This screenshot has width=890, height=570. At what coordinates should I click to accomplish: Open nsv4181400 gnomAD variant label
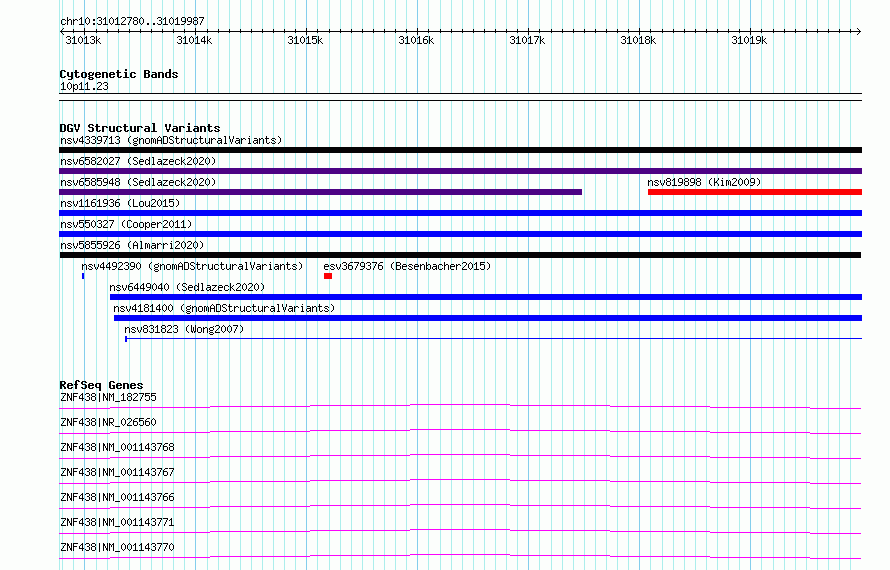click(224, 308)
